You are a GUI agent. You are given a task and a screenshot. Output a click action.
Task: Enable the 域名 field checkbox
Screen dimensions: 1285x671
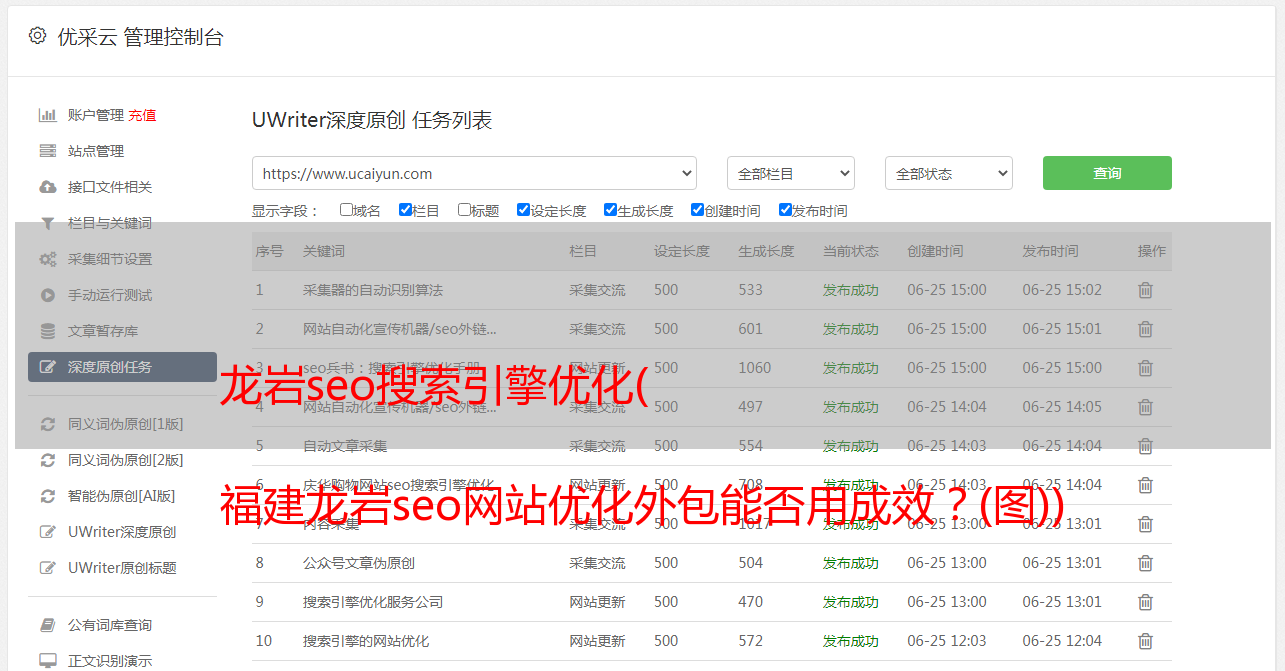click(346, 210)
